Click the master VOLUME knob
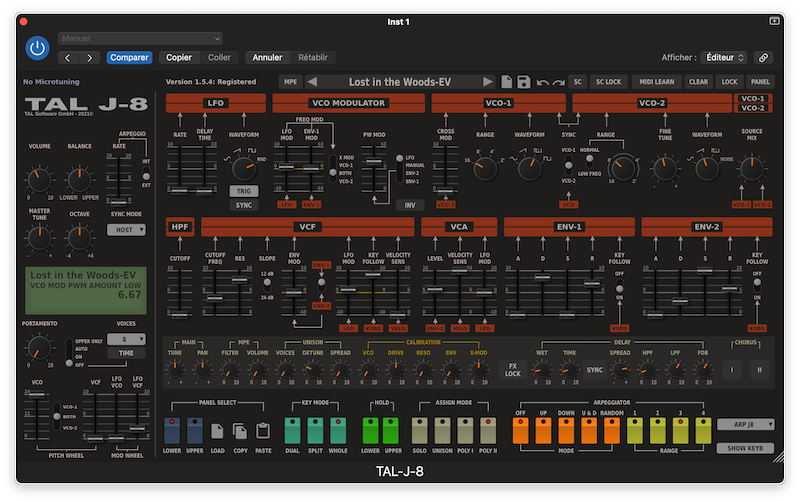 [x=39, y=180]
